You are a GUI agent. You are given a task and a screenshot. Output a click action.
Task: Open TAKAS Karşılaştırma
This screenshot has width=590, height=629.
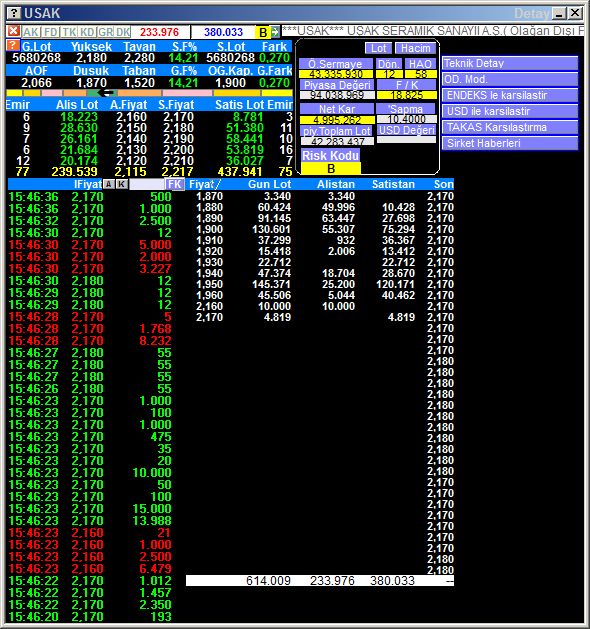pos(510,128)
